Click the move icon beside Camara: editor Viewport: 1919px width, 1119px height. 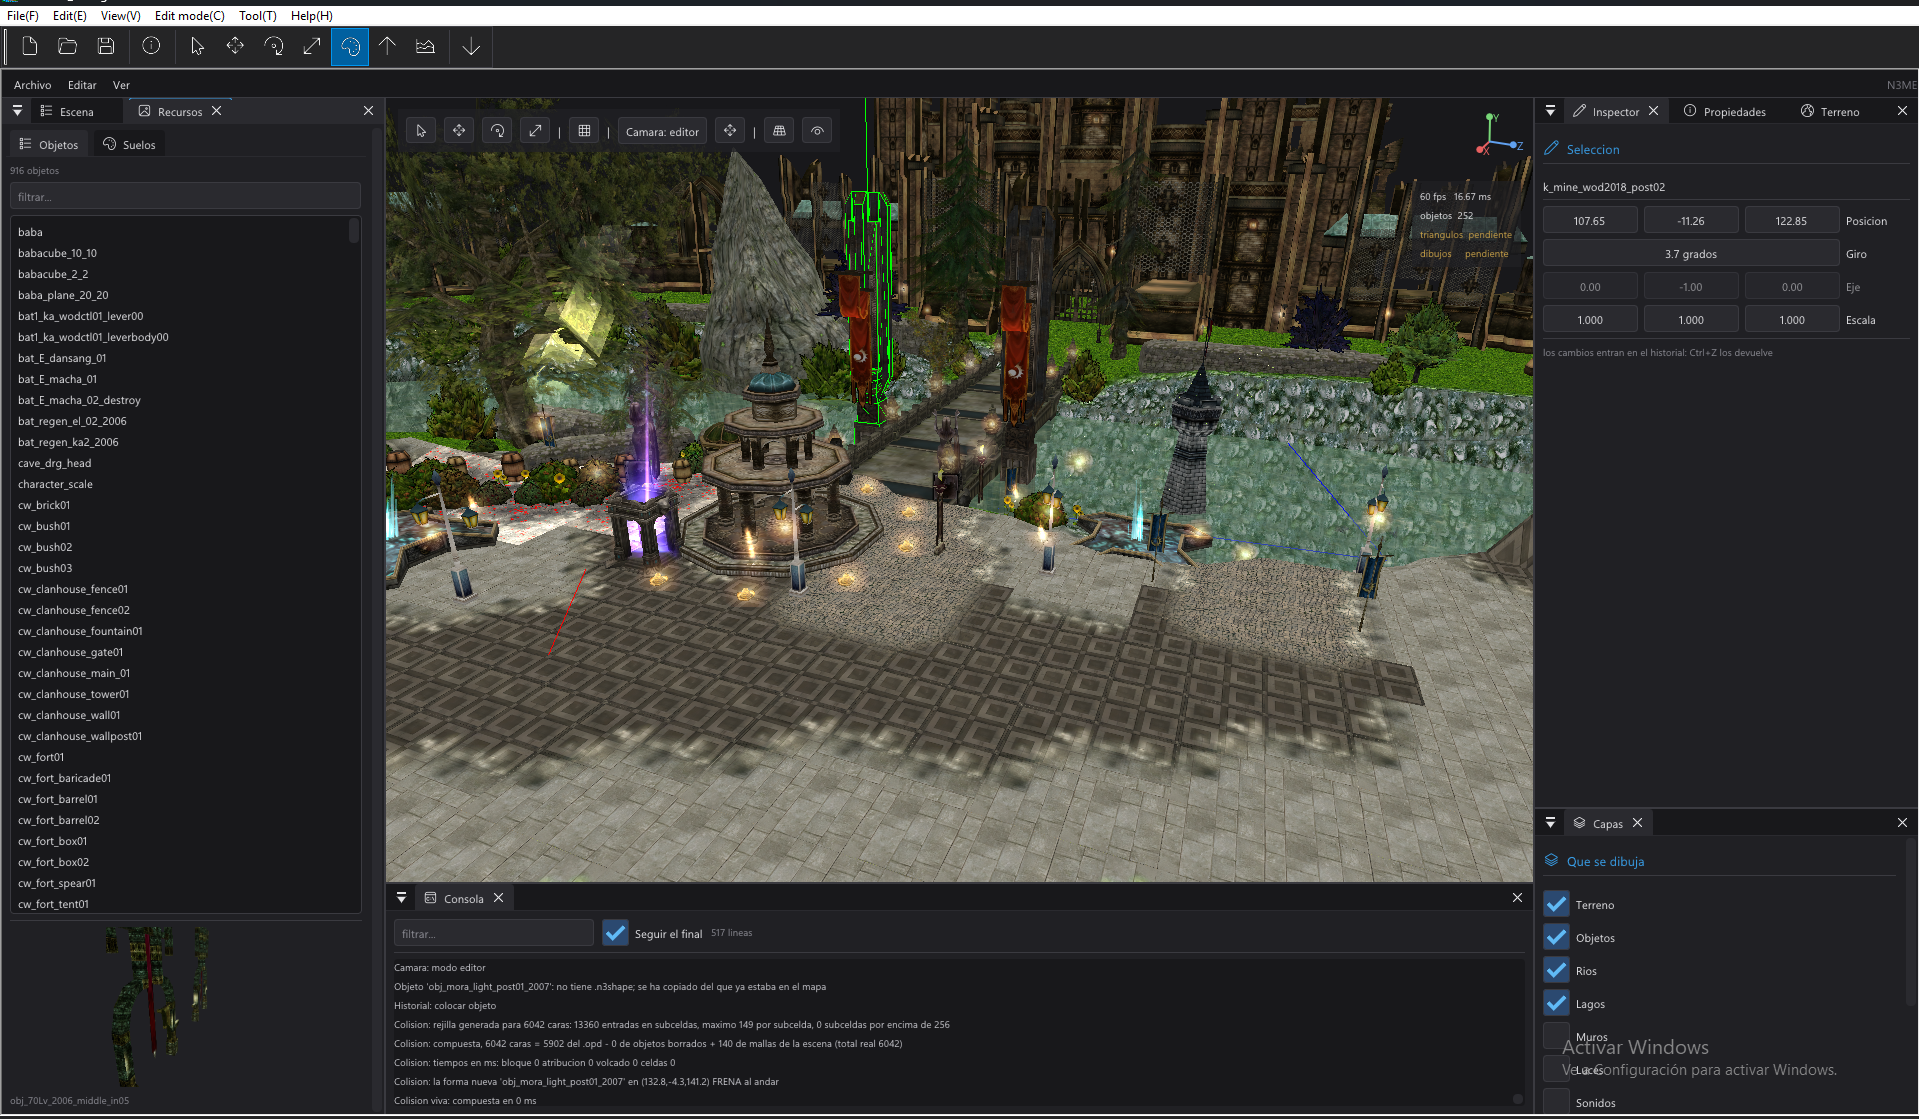pyautogui.click(x=730, y=131)
